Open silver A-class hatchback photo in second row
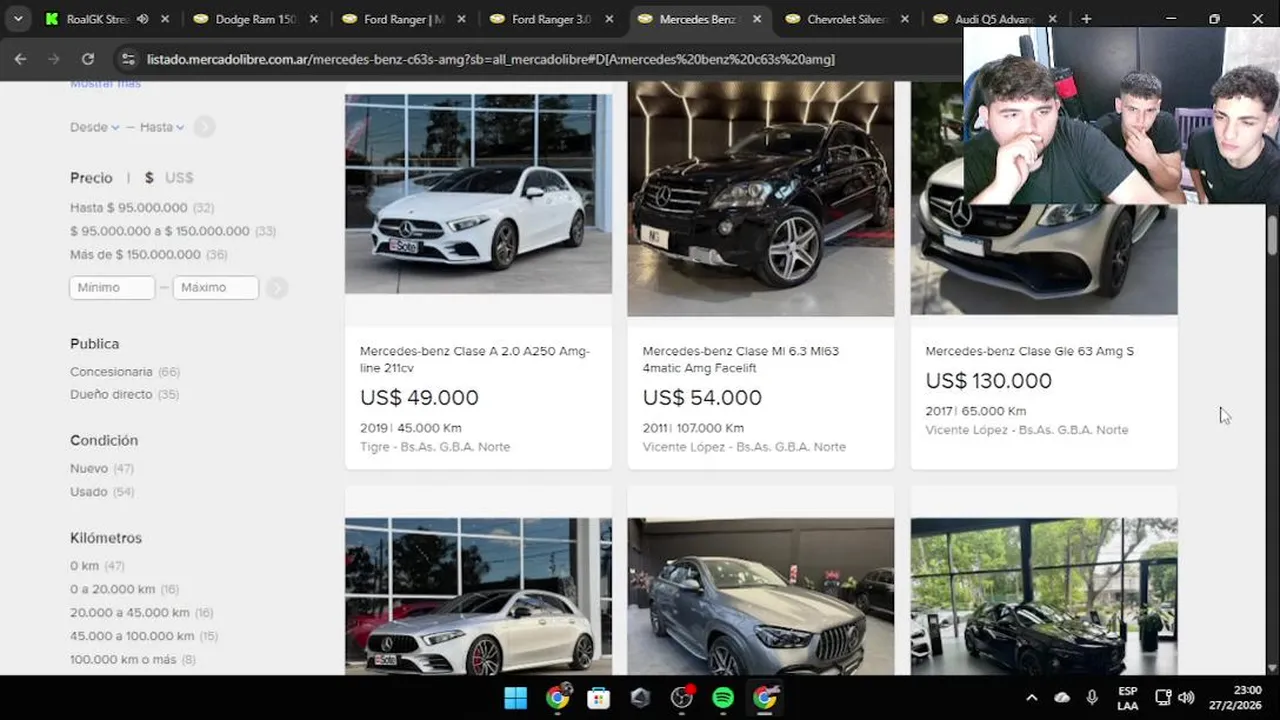This screenshot has height=720, width=1280. coord(478,596)
